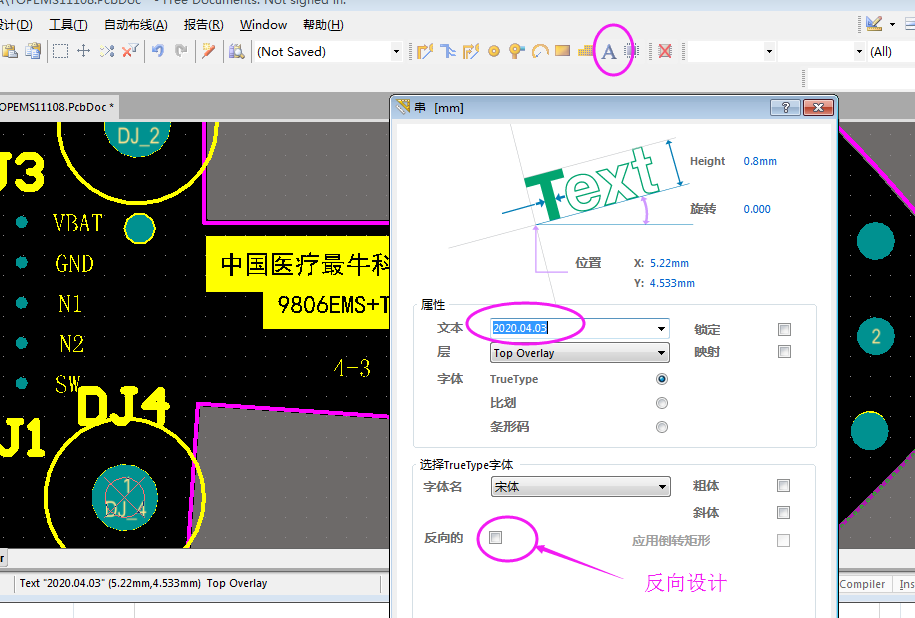Click the Redo arrow icon
This screenshot has width=915, height=618.
181,51
